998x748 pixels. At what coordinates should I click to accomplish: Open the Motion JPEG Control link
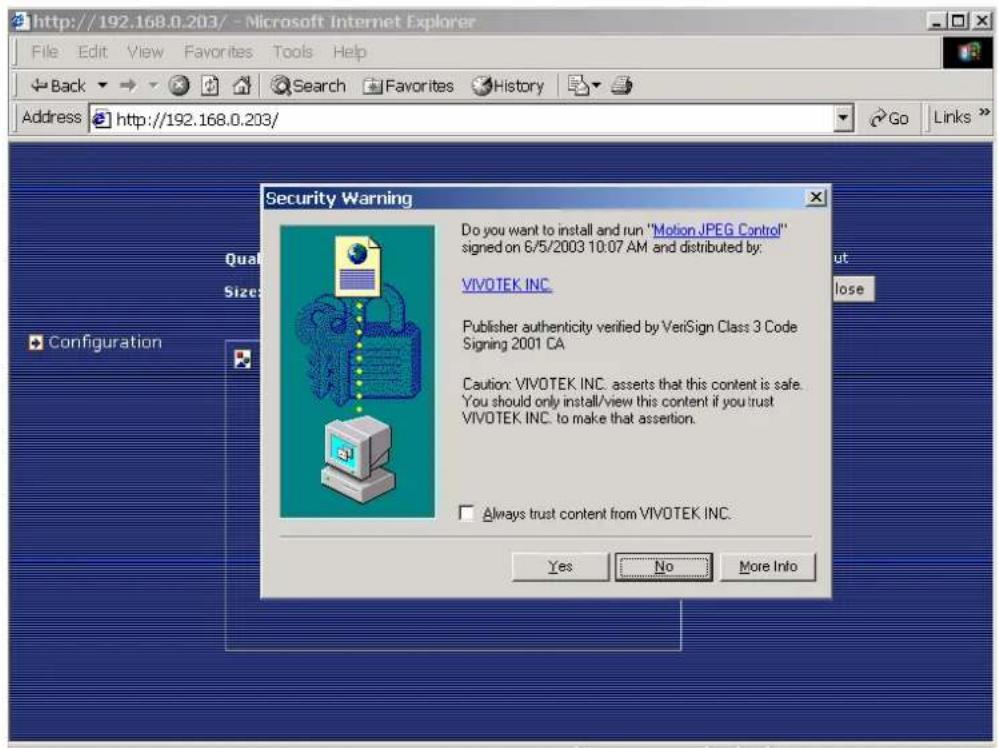point(717,230)
